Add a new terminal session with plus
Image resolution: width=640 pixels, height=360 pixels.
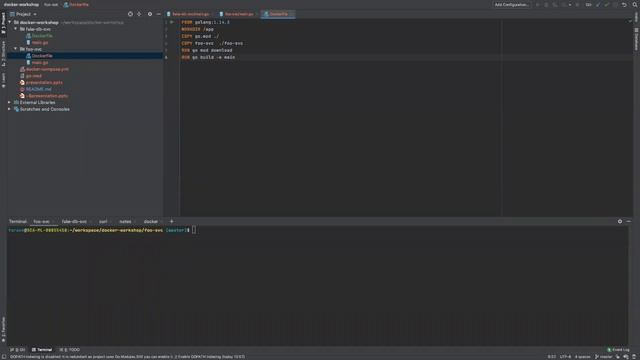pyautogui.click(x=171, y=221)
